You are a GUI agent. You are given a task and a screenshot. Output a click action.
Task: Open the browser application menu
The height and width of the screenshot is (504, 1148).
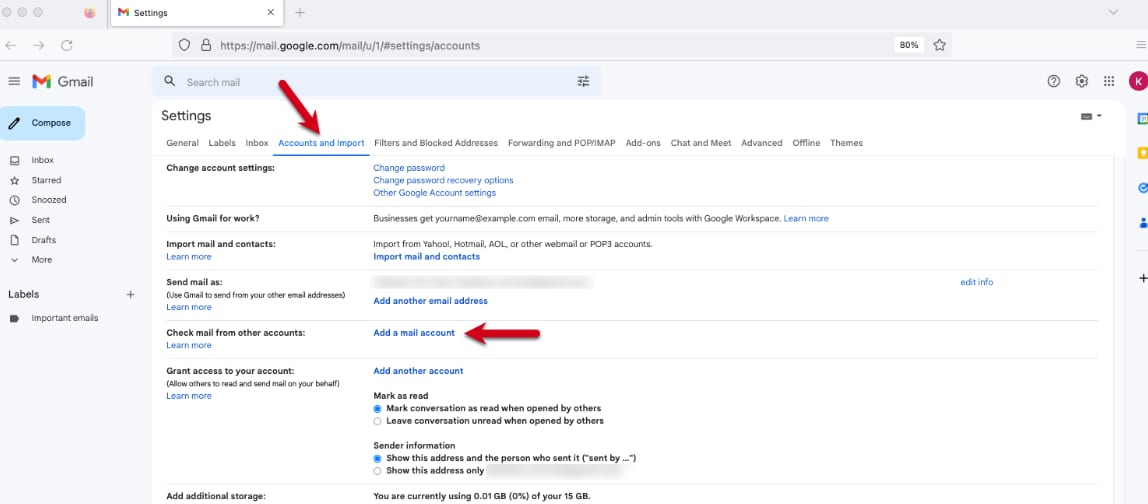pos(1141,45)
